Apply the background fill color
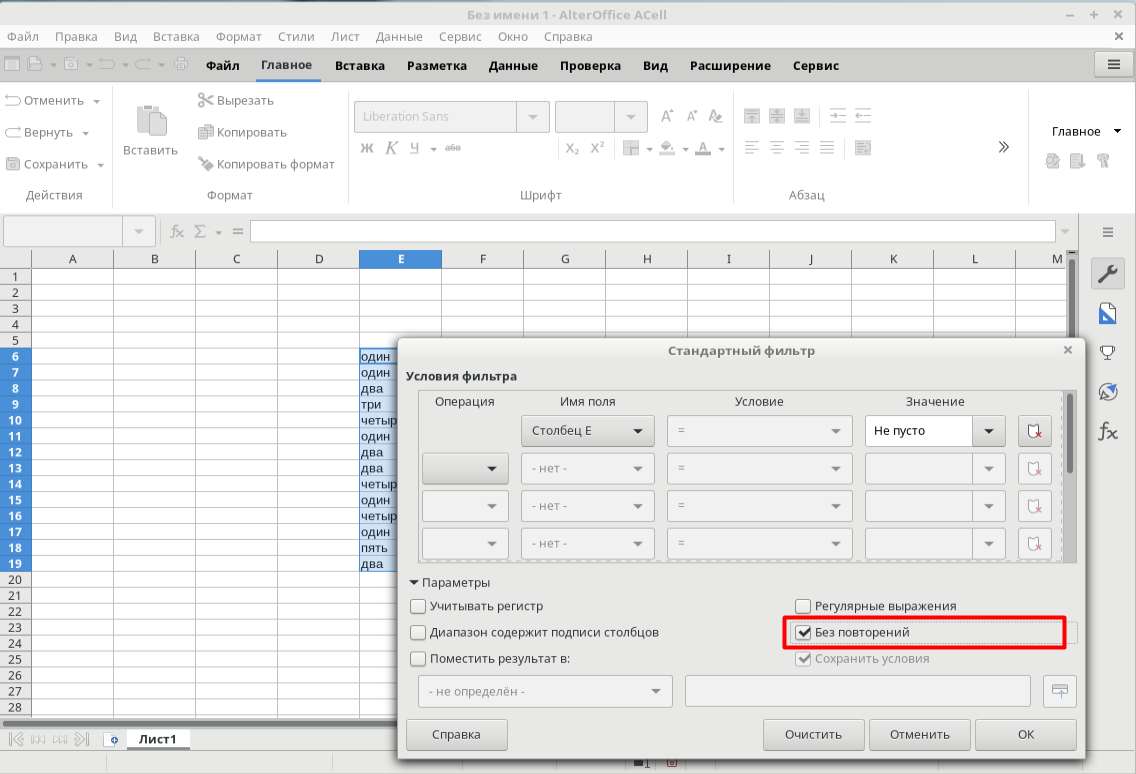This screenshot has width=1136, height=774. pos(667,148)
